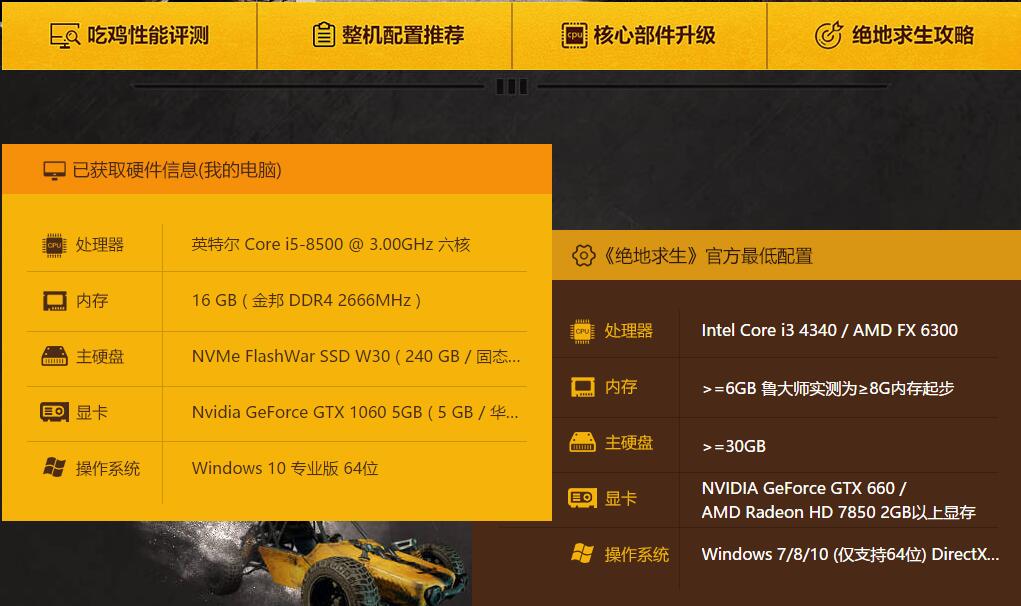Screen dimensions: 1021x606
Task: Click the memory icon in my computer's 内存 row
Action: pos(55,301)
